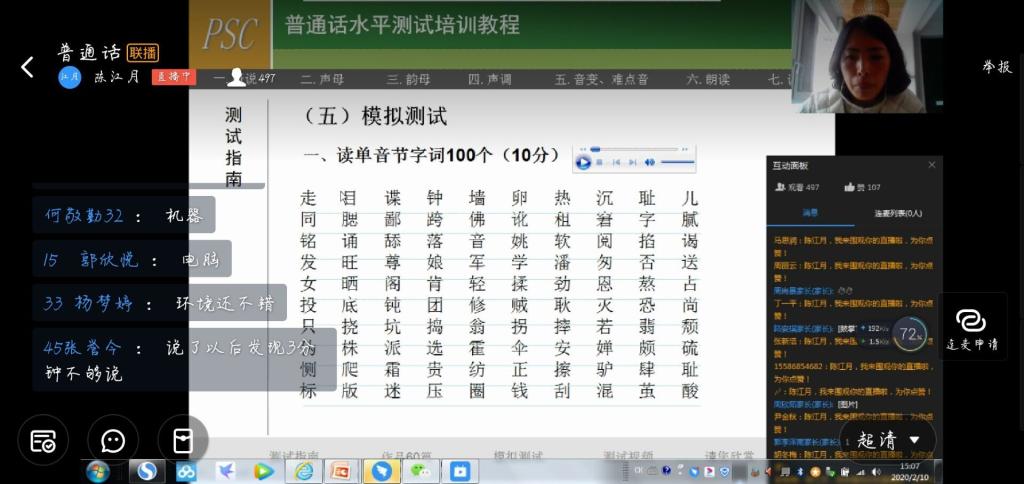Open the 五.音变、难点音 menu item
The image size is (1024, 484).
pyautogui.click(x=601, y=78)
